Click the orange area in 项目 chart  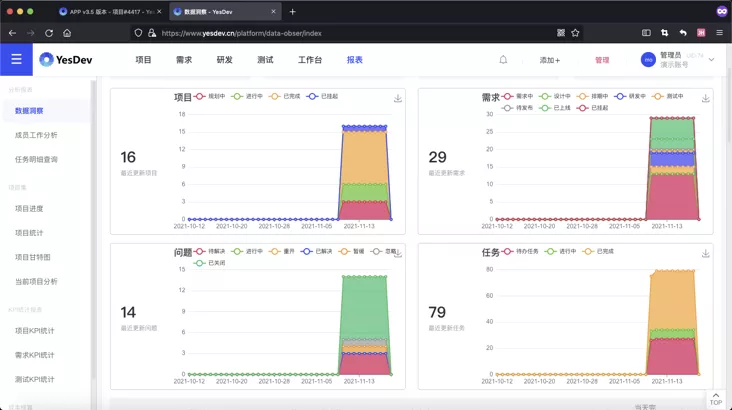(364, 159)
